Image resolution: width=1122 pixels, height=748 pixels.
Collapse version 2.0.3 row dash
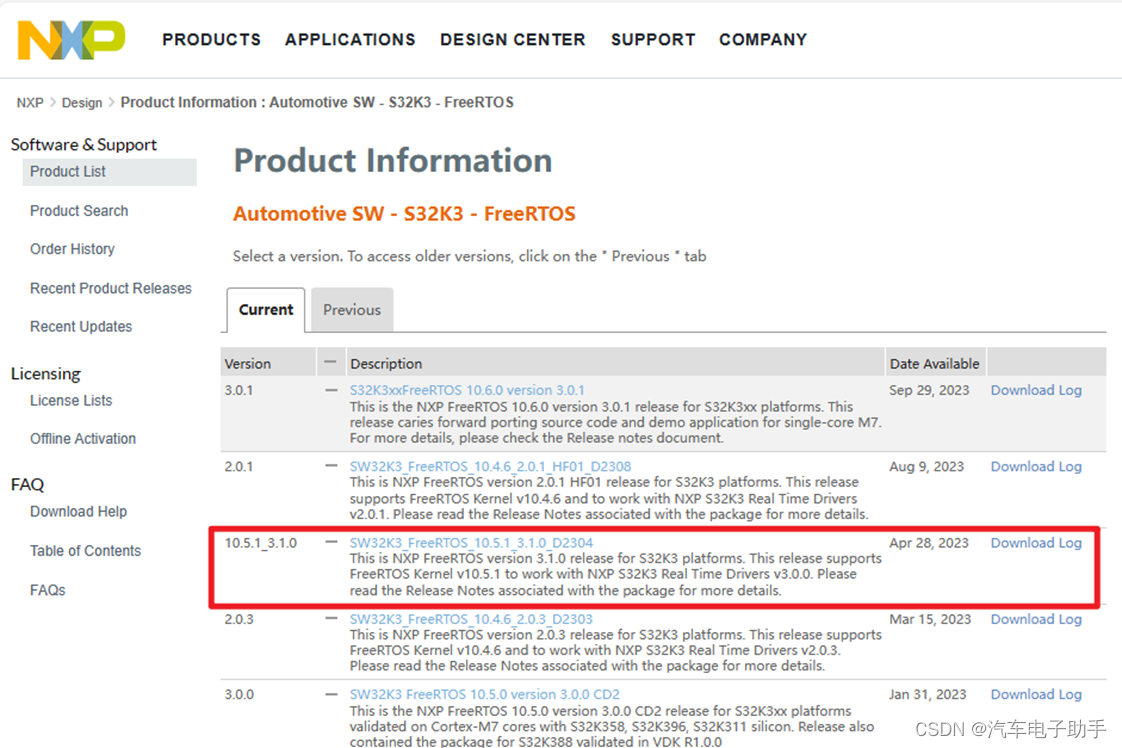click(x=331, y=618)
